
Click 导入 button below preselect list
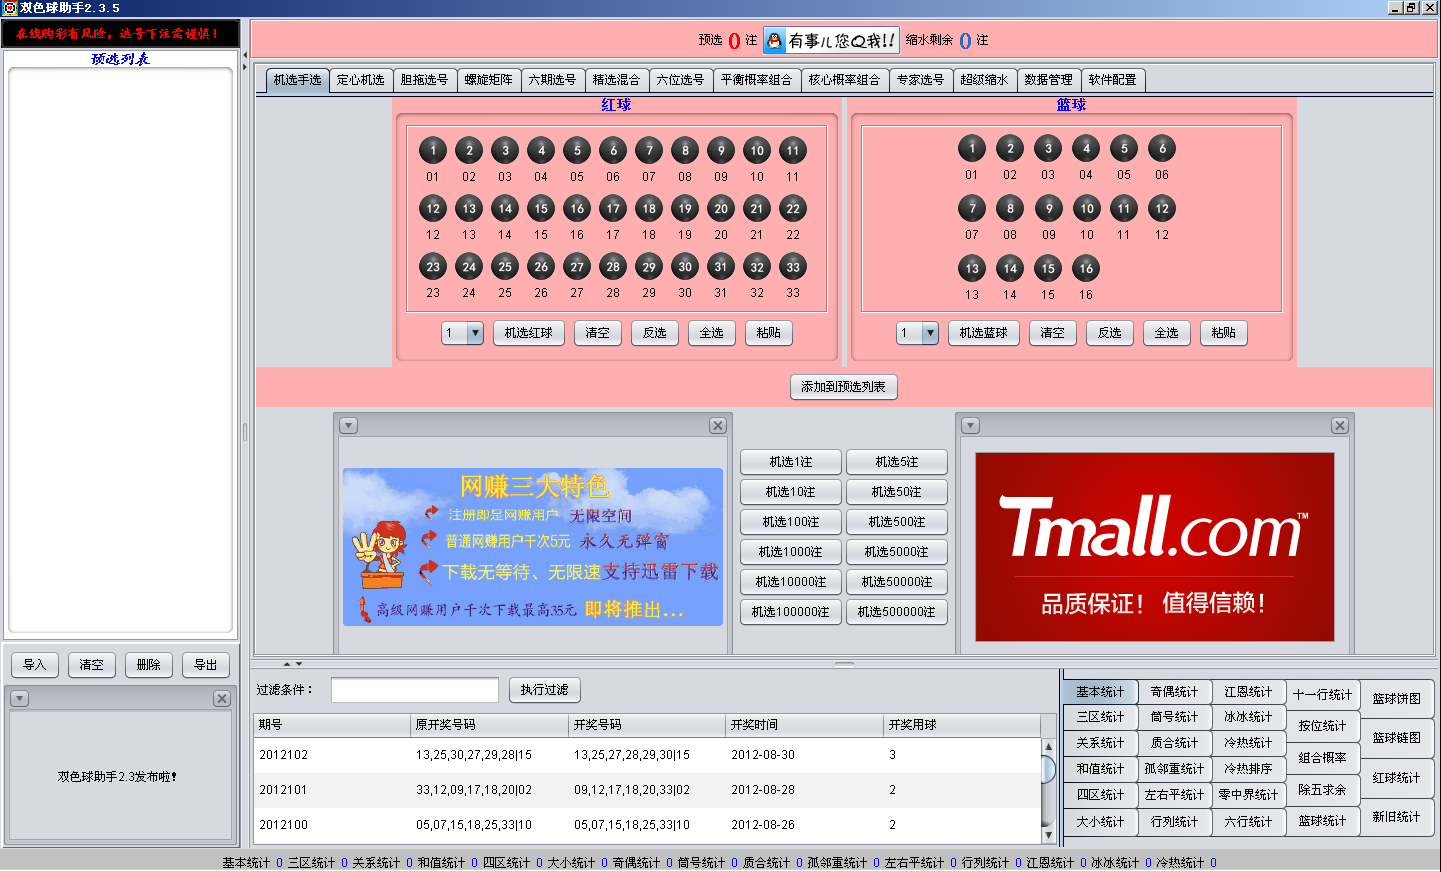(x=35, y=665)
